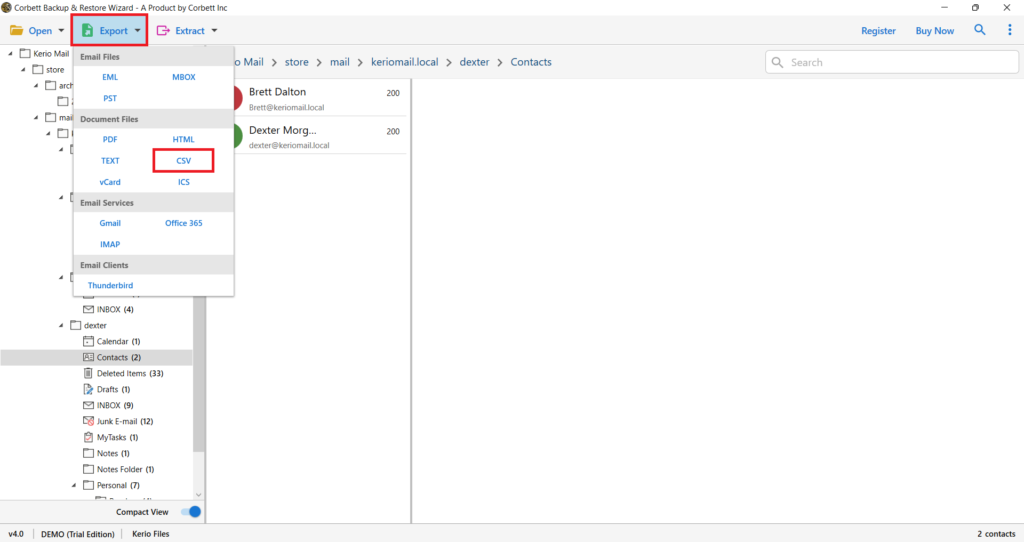Image resolution: width=1024 pixels, height=542 pixels.
Task: Click the dexter folder icon in tree
Action: coord(76,325)
